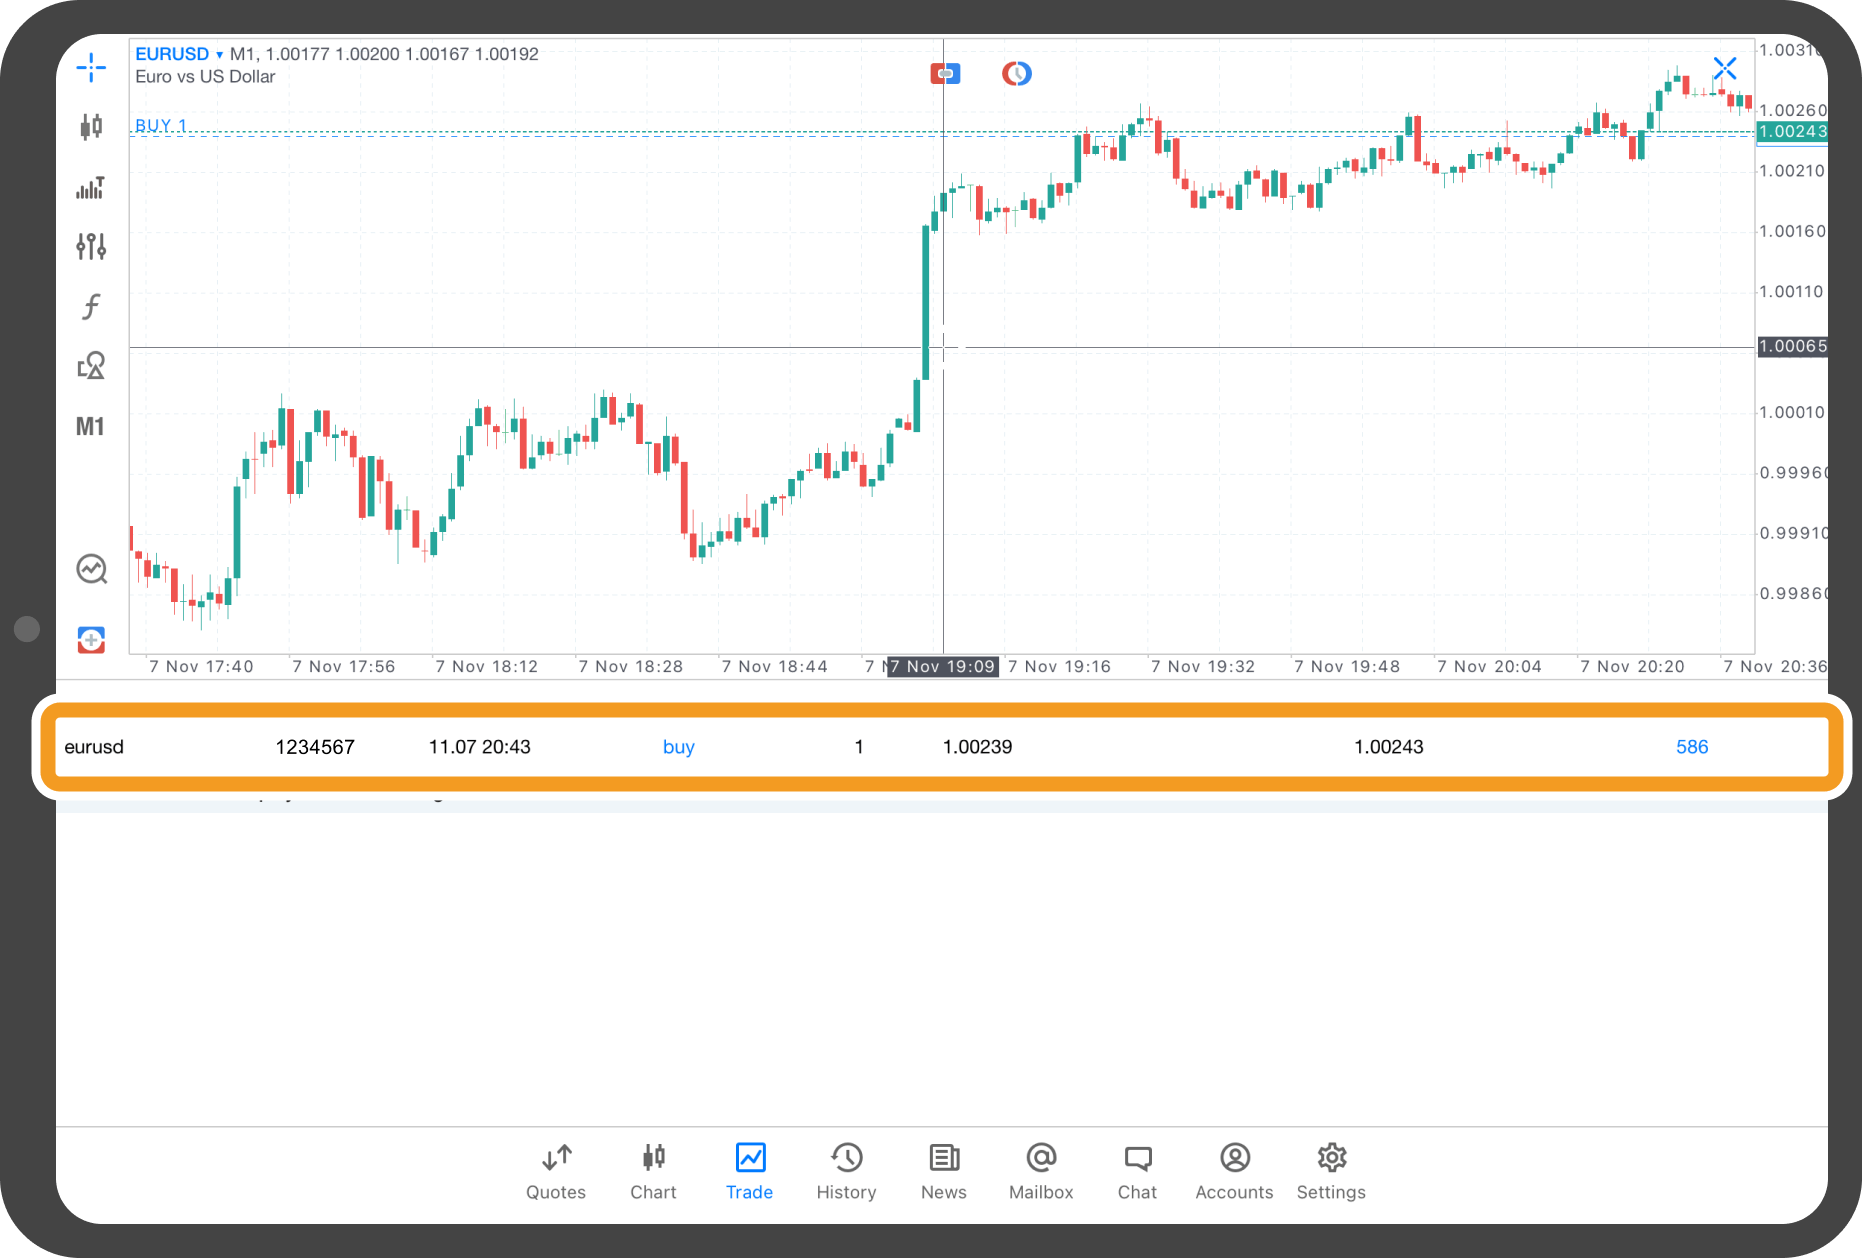Click the 7 Nov 19:09 time marker
The width and height of the screenshot is (1862, 1258).
[943, 667]
